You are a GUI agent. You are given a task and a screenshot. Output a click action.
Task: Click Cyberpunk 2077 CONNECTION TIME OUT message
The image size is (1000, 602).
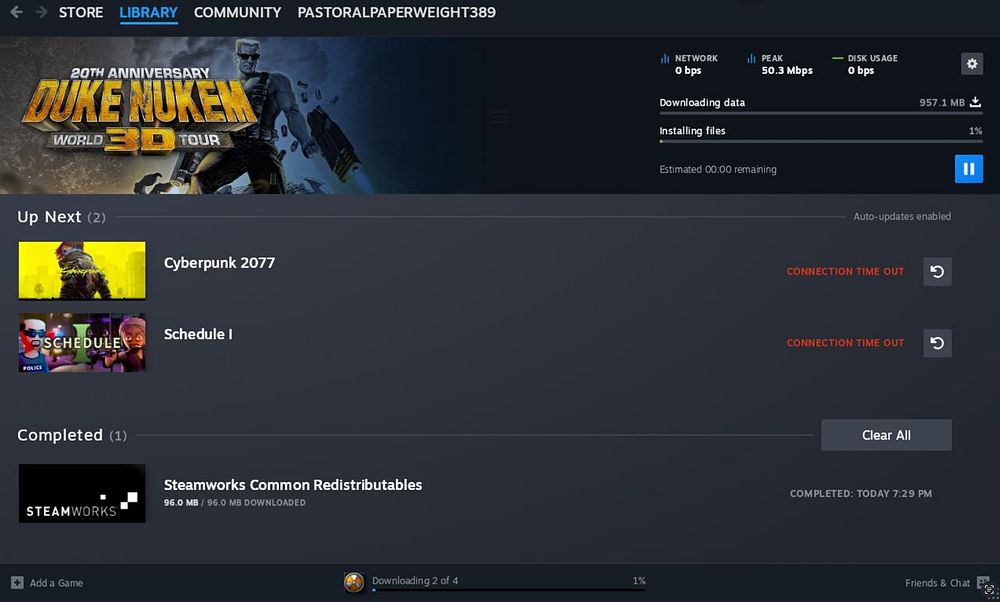coord(845,272)
